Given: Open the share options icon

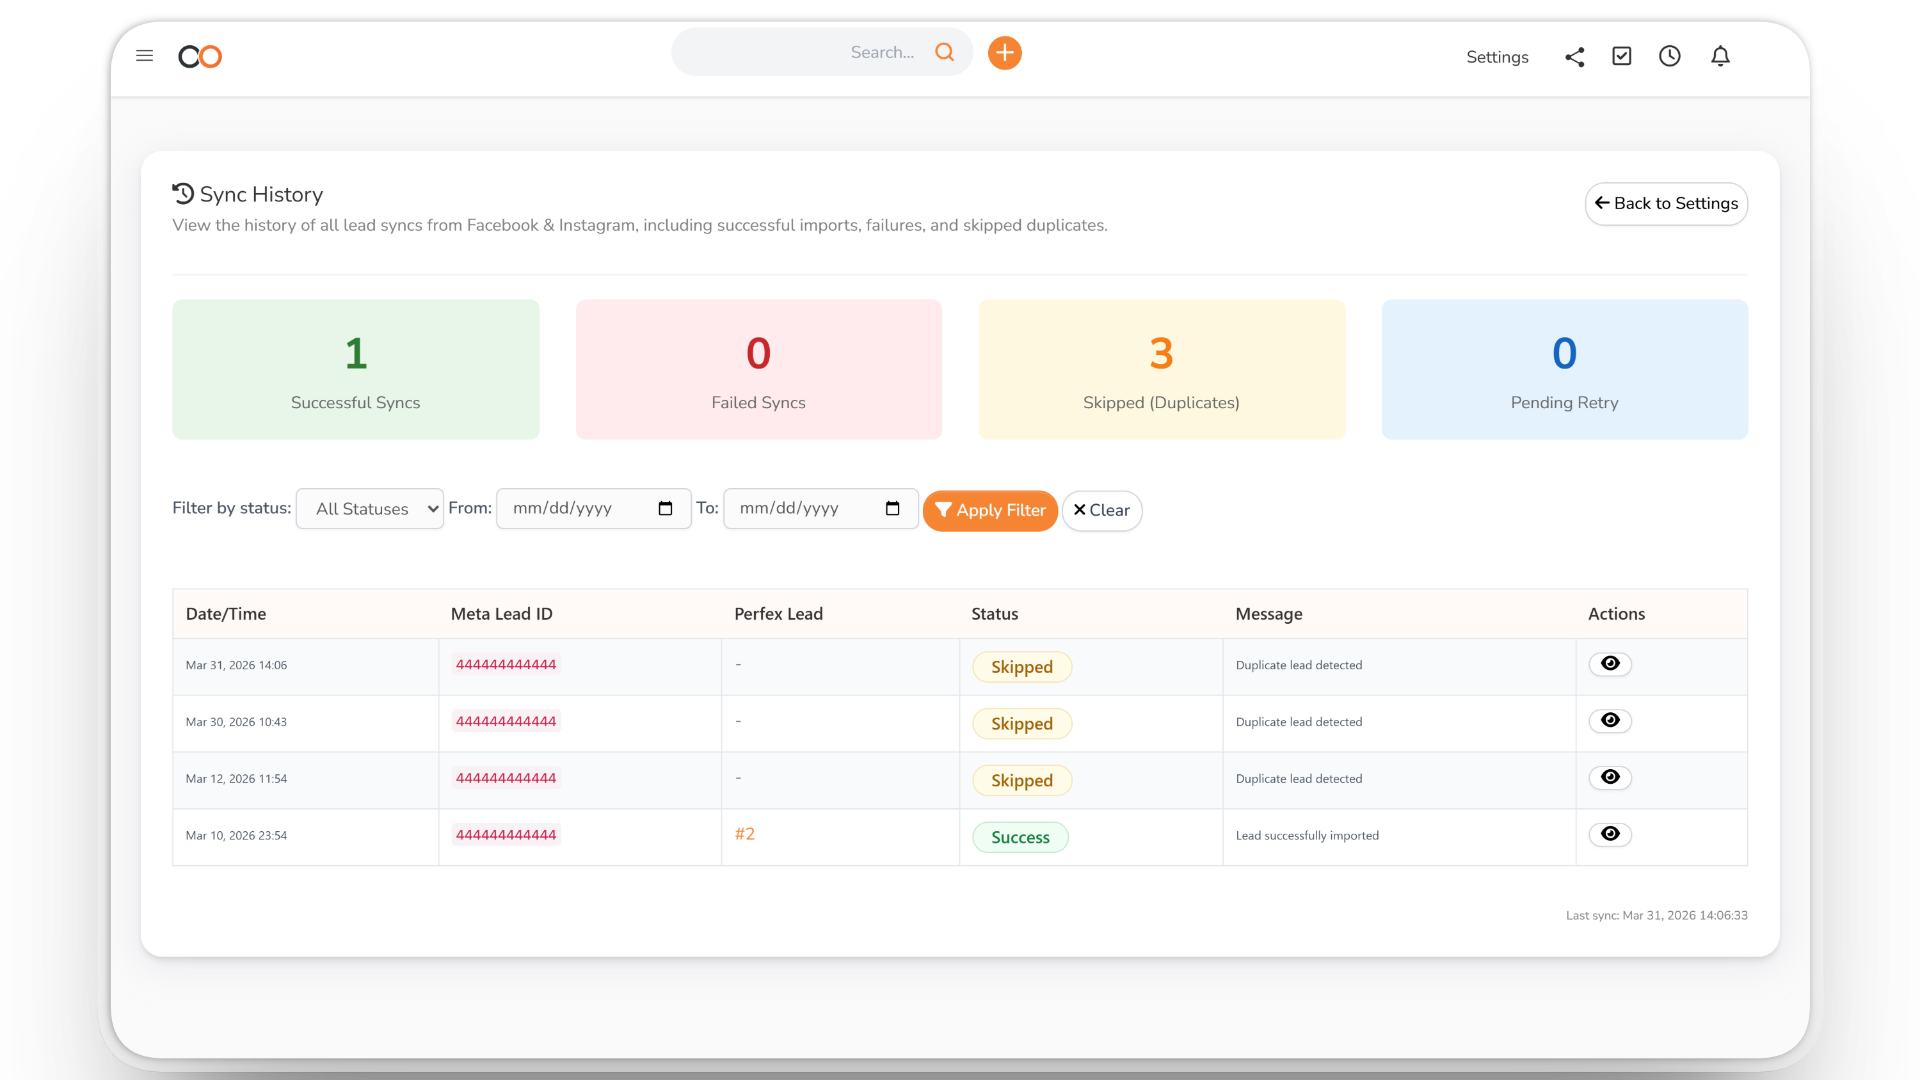Looking at the screenshot, I should pyautogui.click(x=1574, y=57).
